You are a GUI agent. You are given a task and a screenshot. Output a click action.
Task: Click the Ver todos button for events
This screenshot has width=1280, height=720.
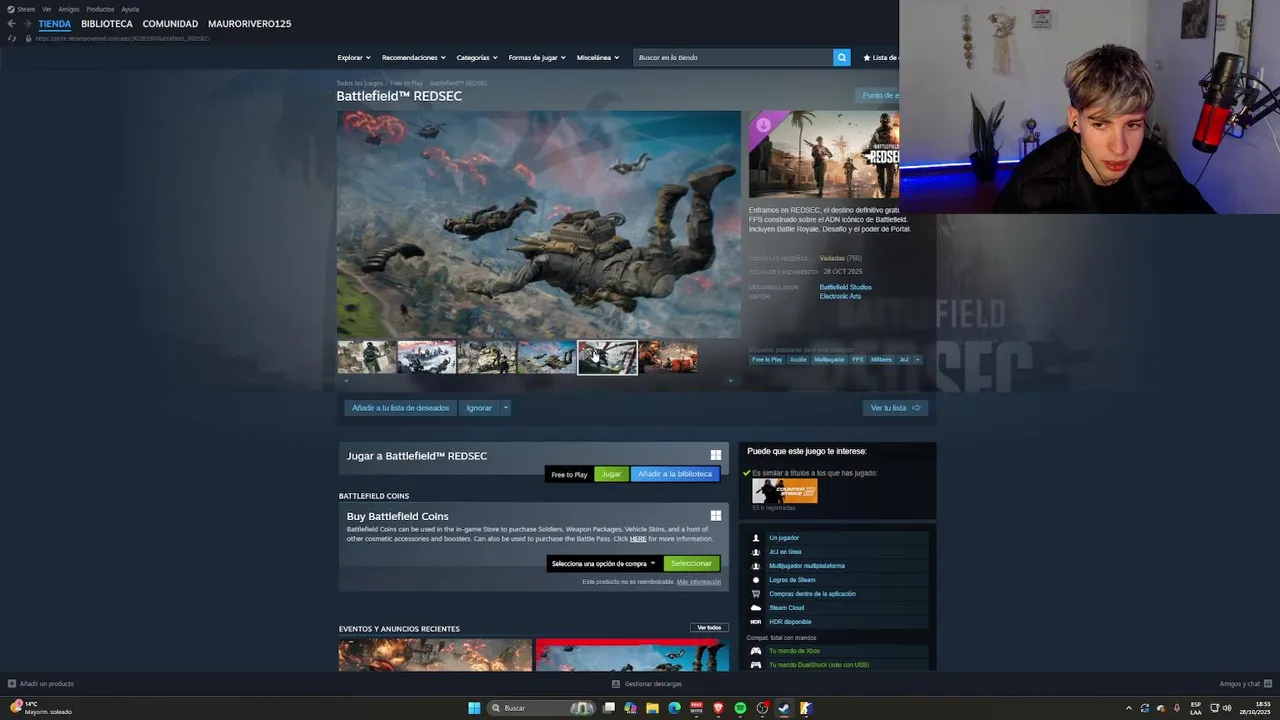point(709,628)
